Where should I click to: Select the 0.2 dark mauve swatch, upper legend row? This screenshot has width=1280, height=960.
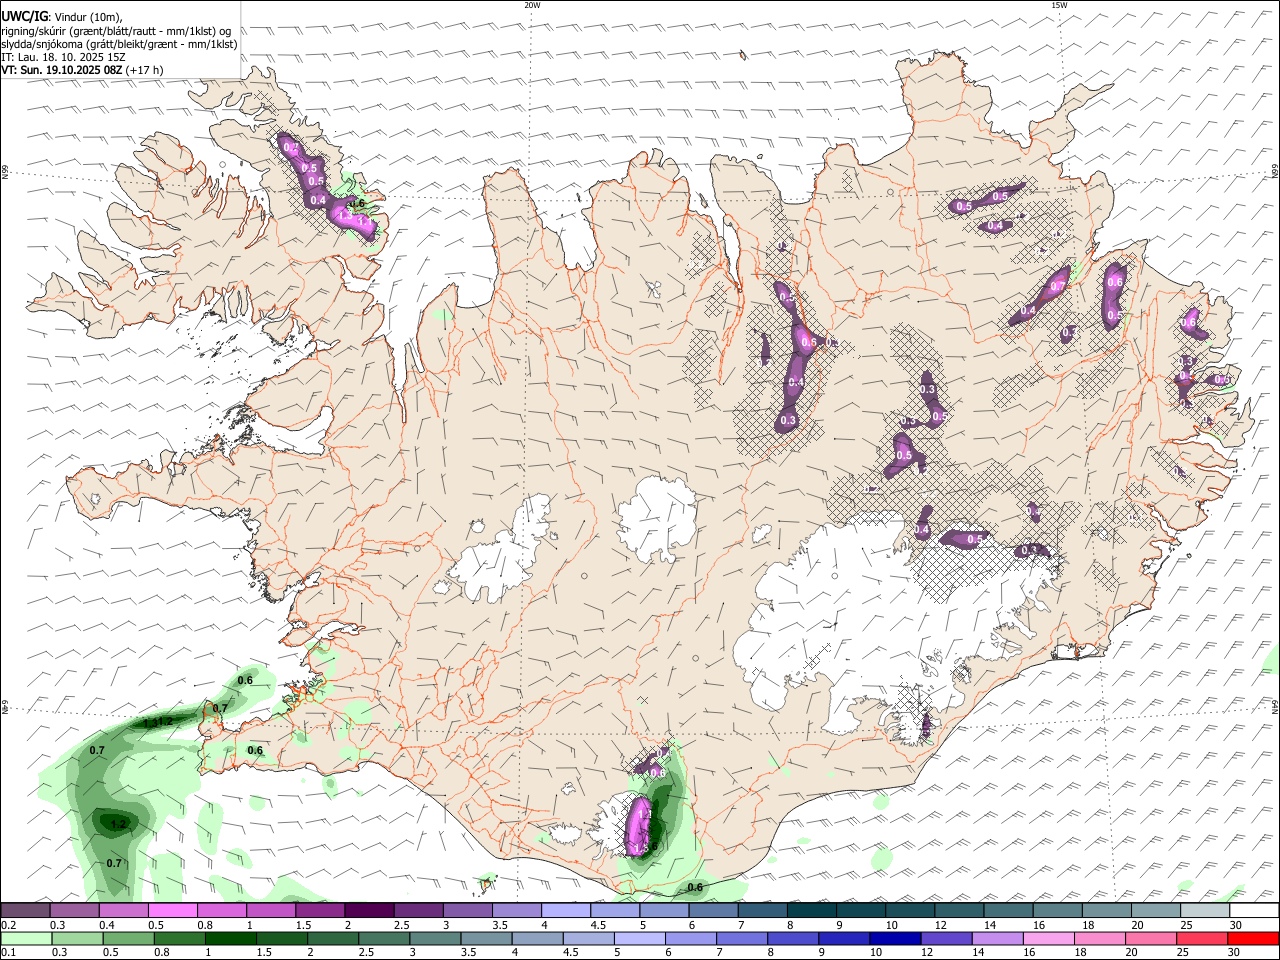tap(25, 911)
